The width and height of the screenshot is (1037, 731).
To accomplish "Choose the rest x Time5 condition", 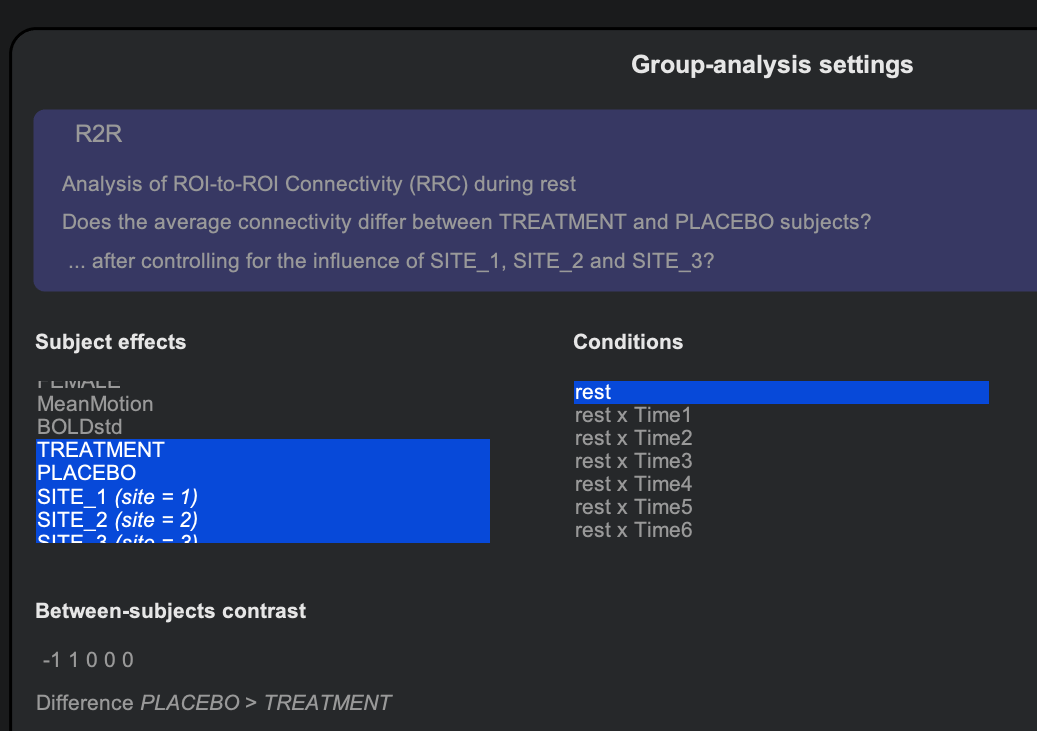I will [x=633, y=507].
